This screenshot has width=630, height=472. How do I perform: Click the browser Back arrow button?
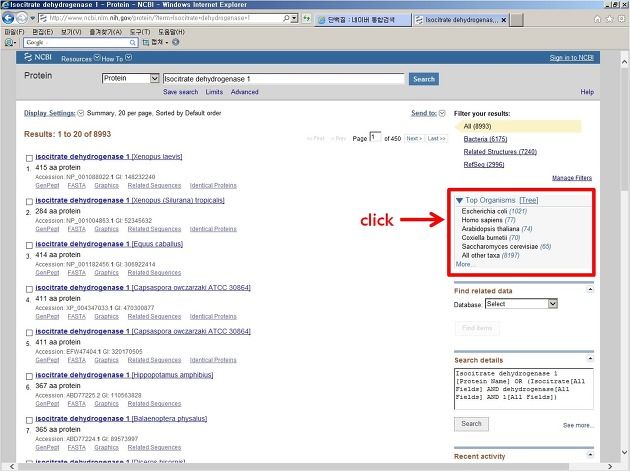[8, 18]
